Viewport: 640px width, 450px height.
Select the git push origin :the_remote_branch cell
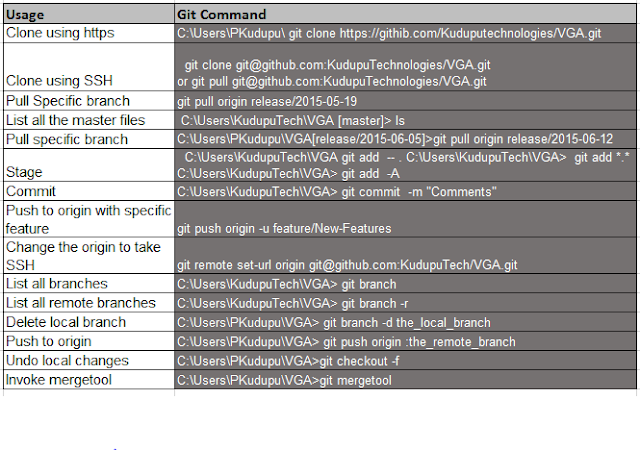click(x=405, y=341)
